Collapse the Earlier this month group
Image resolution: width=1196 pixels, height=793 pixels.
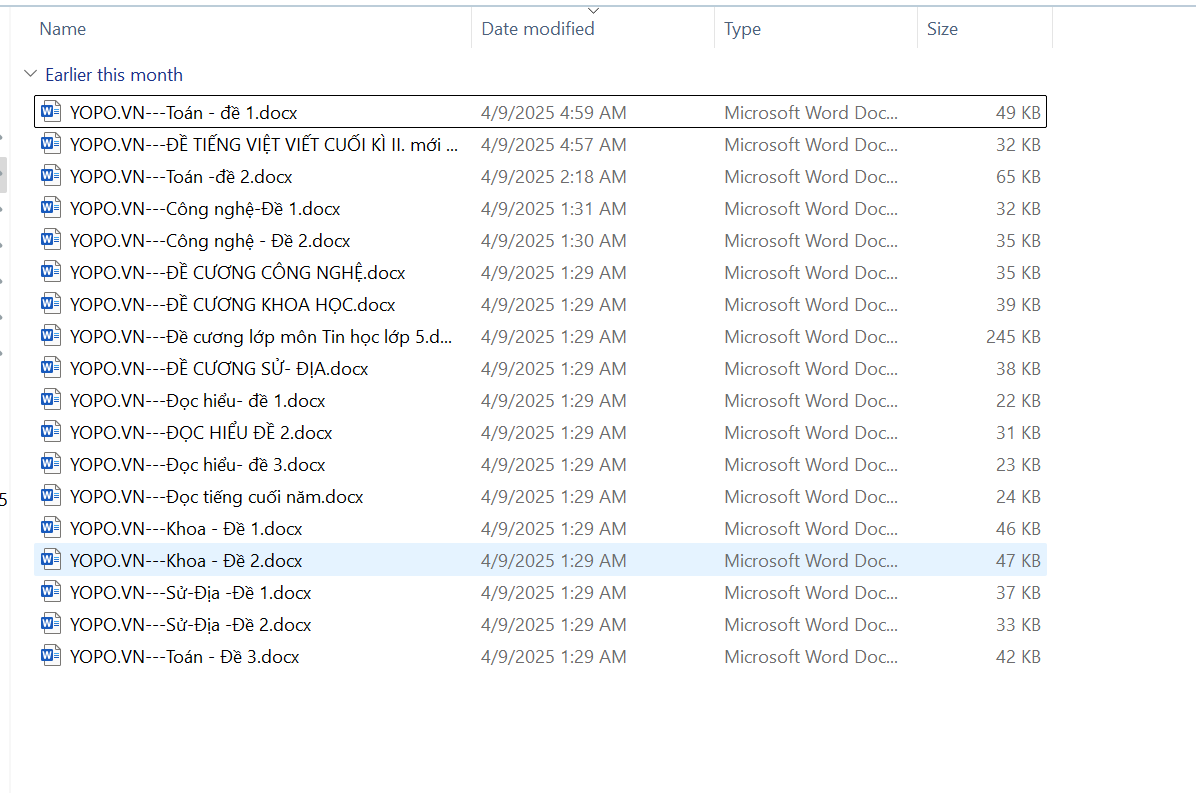click(x=31, y=75)
